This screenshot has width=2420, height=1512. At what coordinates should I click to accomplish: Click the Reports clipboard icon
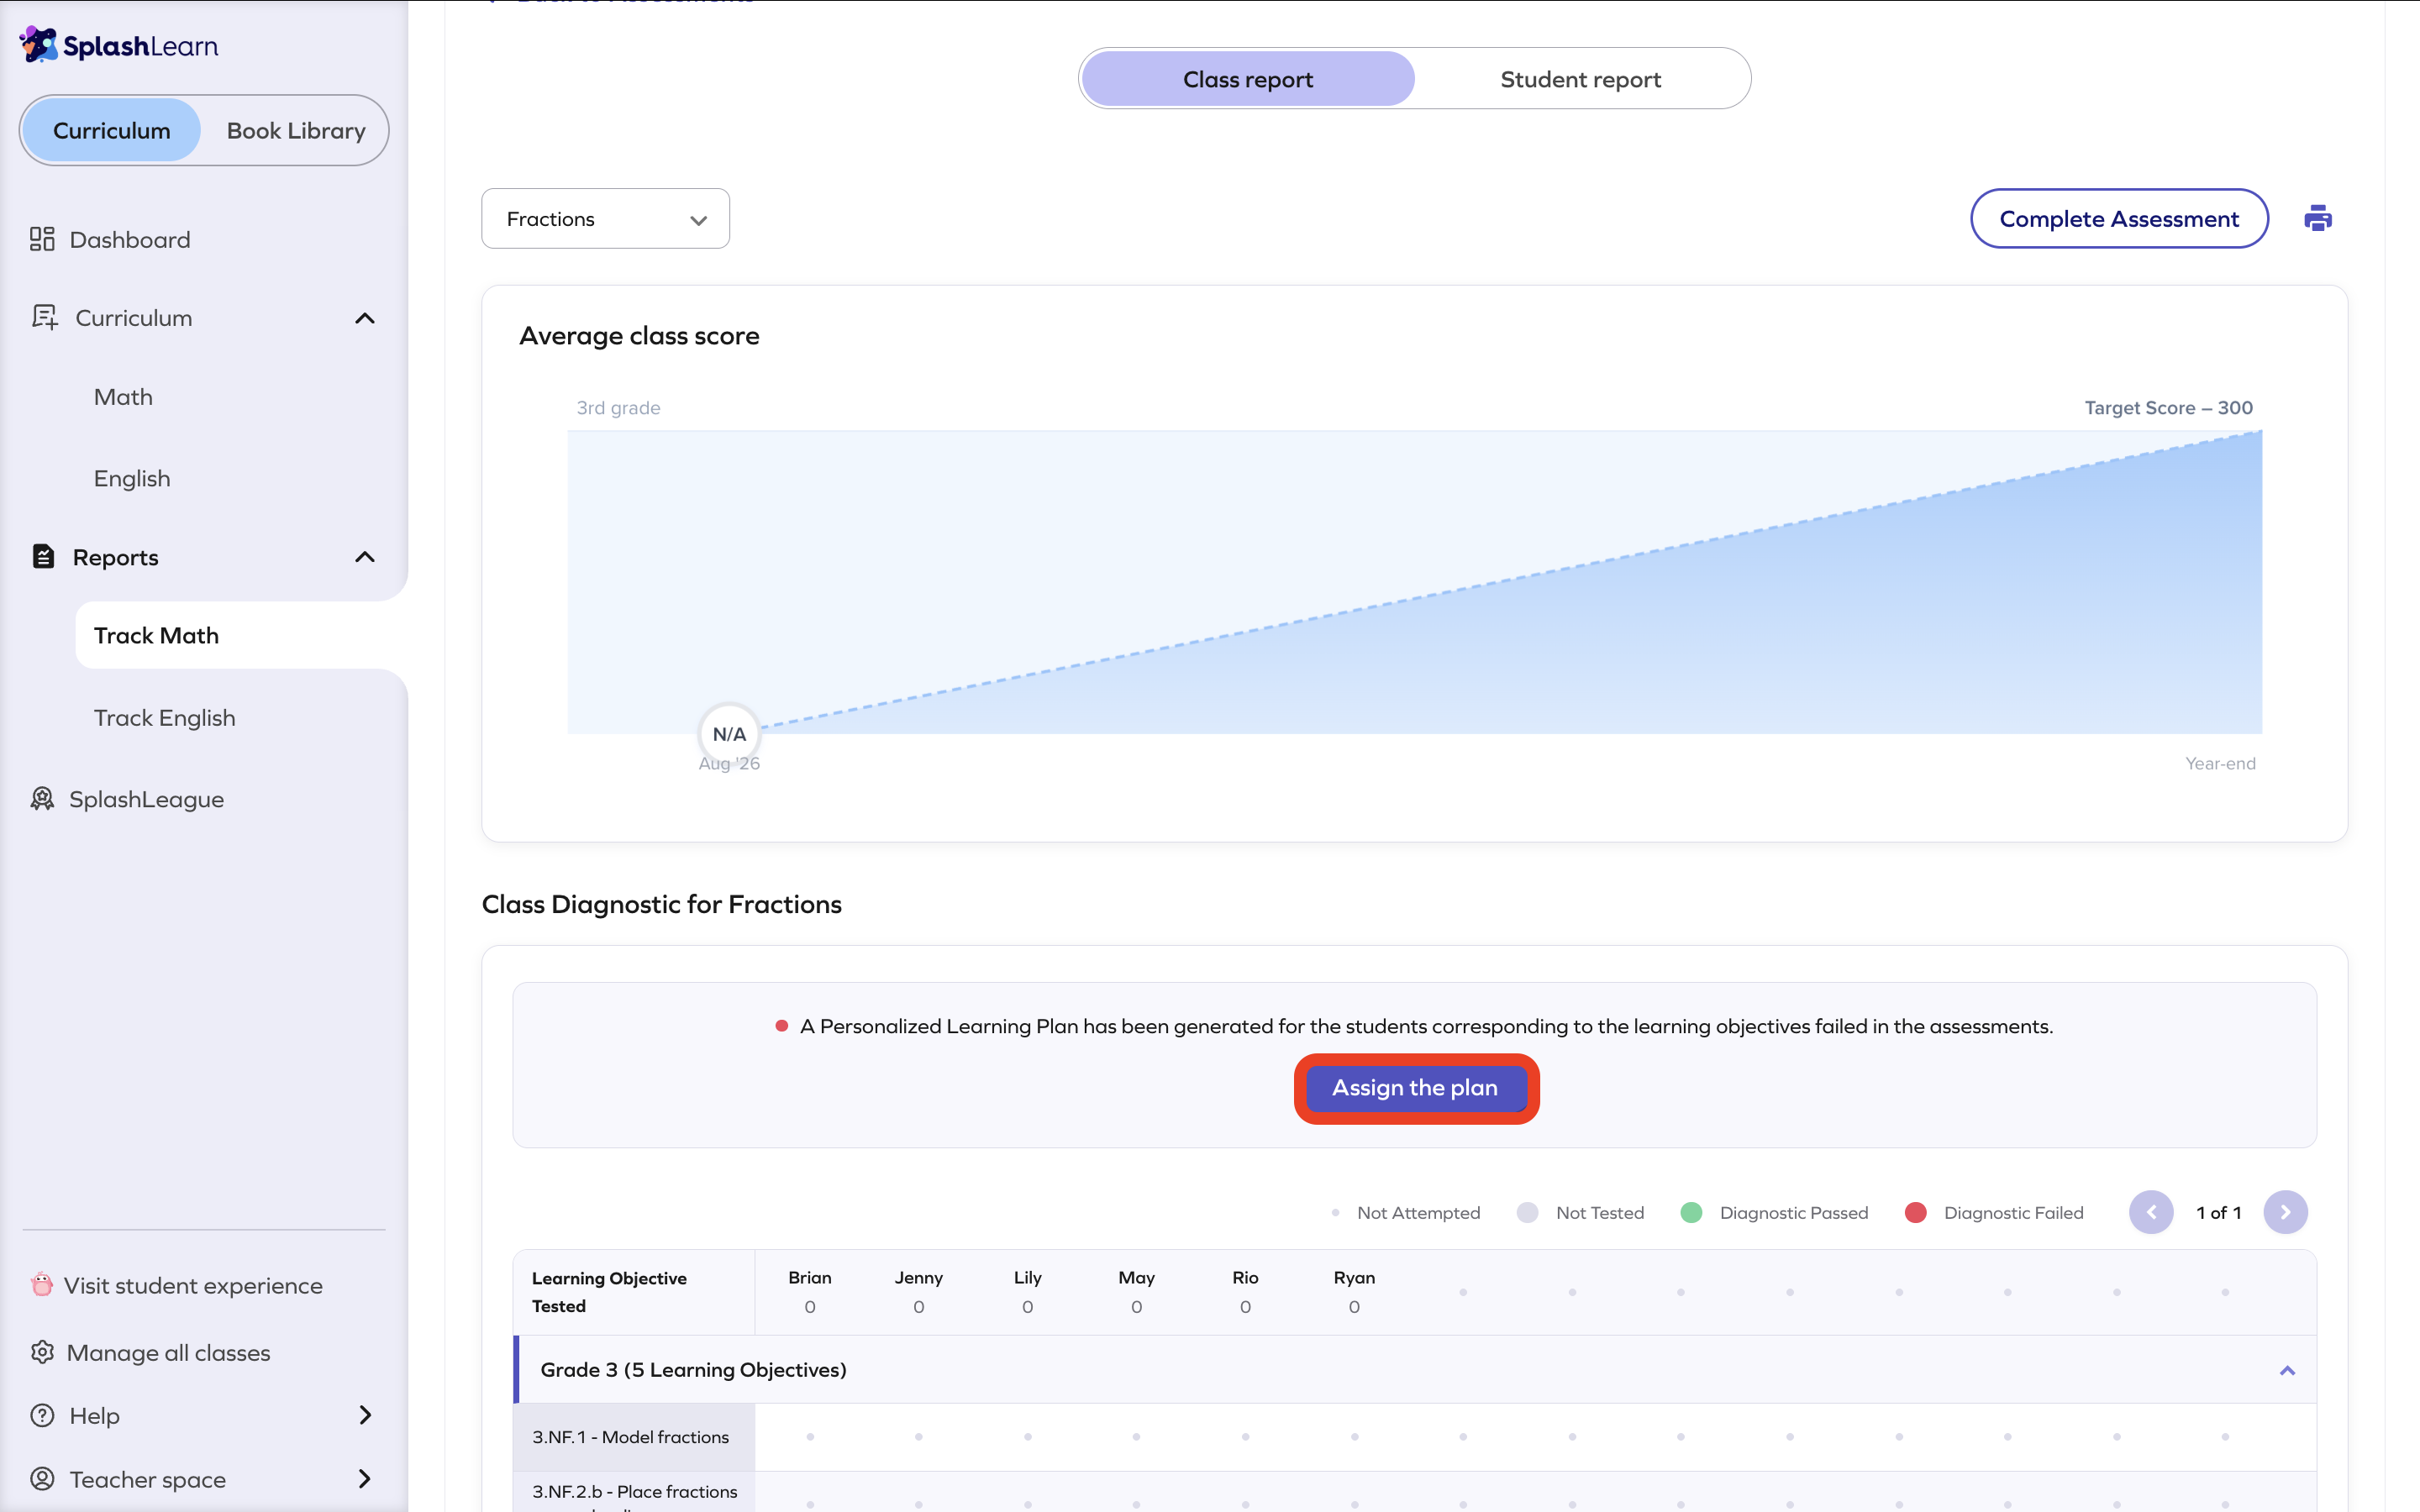tap(43, 556)
